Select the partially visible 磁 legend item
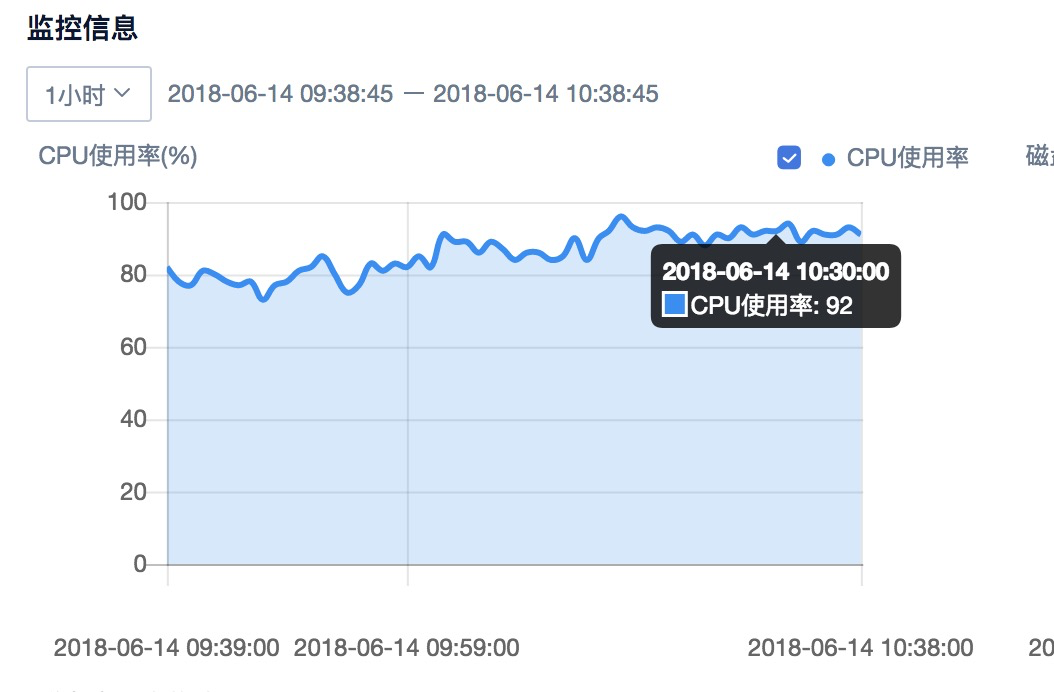 (x=1039, y=156)
